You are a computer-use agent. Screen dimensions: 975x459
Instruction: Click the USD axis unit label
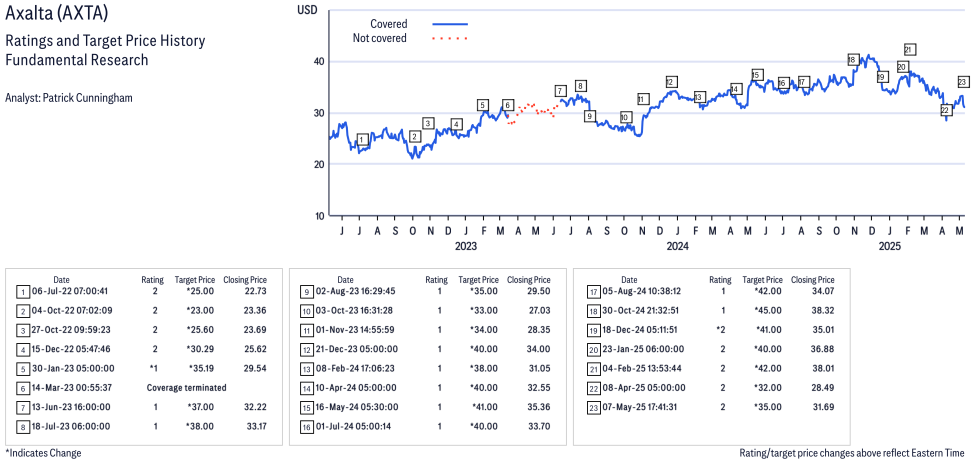click(307, 9)
